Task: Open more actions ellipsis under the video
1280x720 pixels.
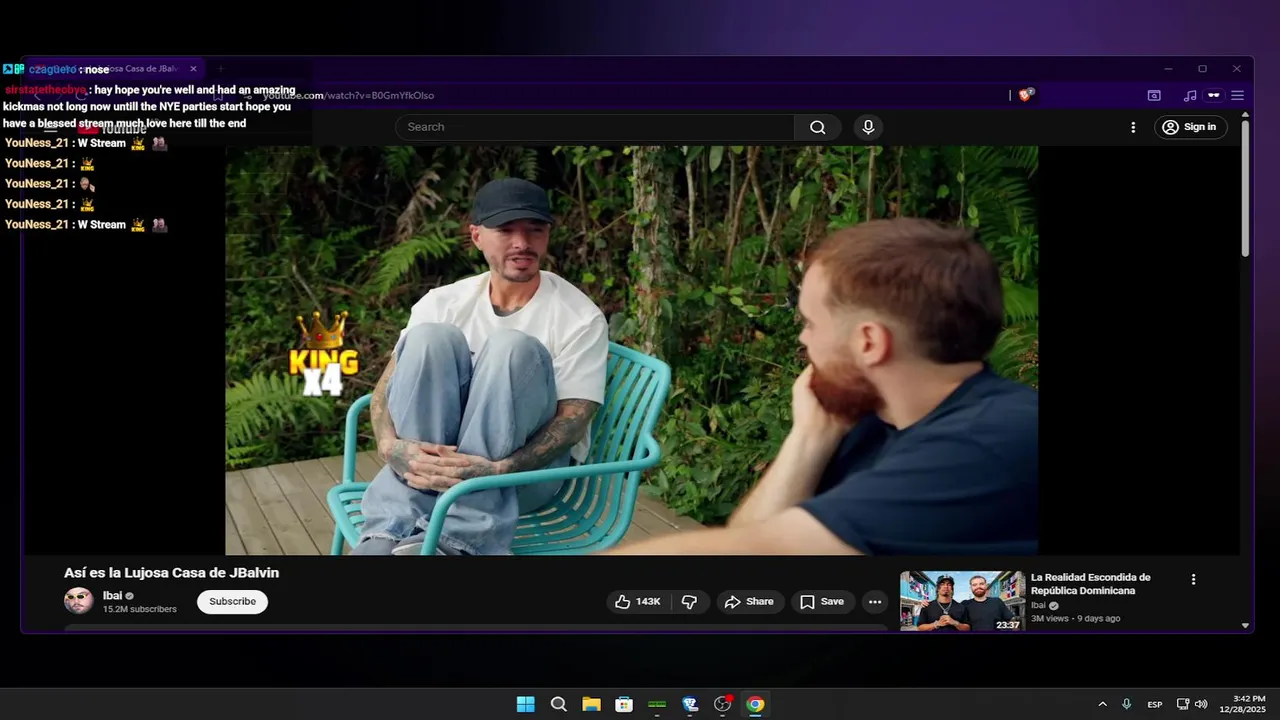Action: click(x=875, y=601)
